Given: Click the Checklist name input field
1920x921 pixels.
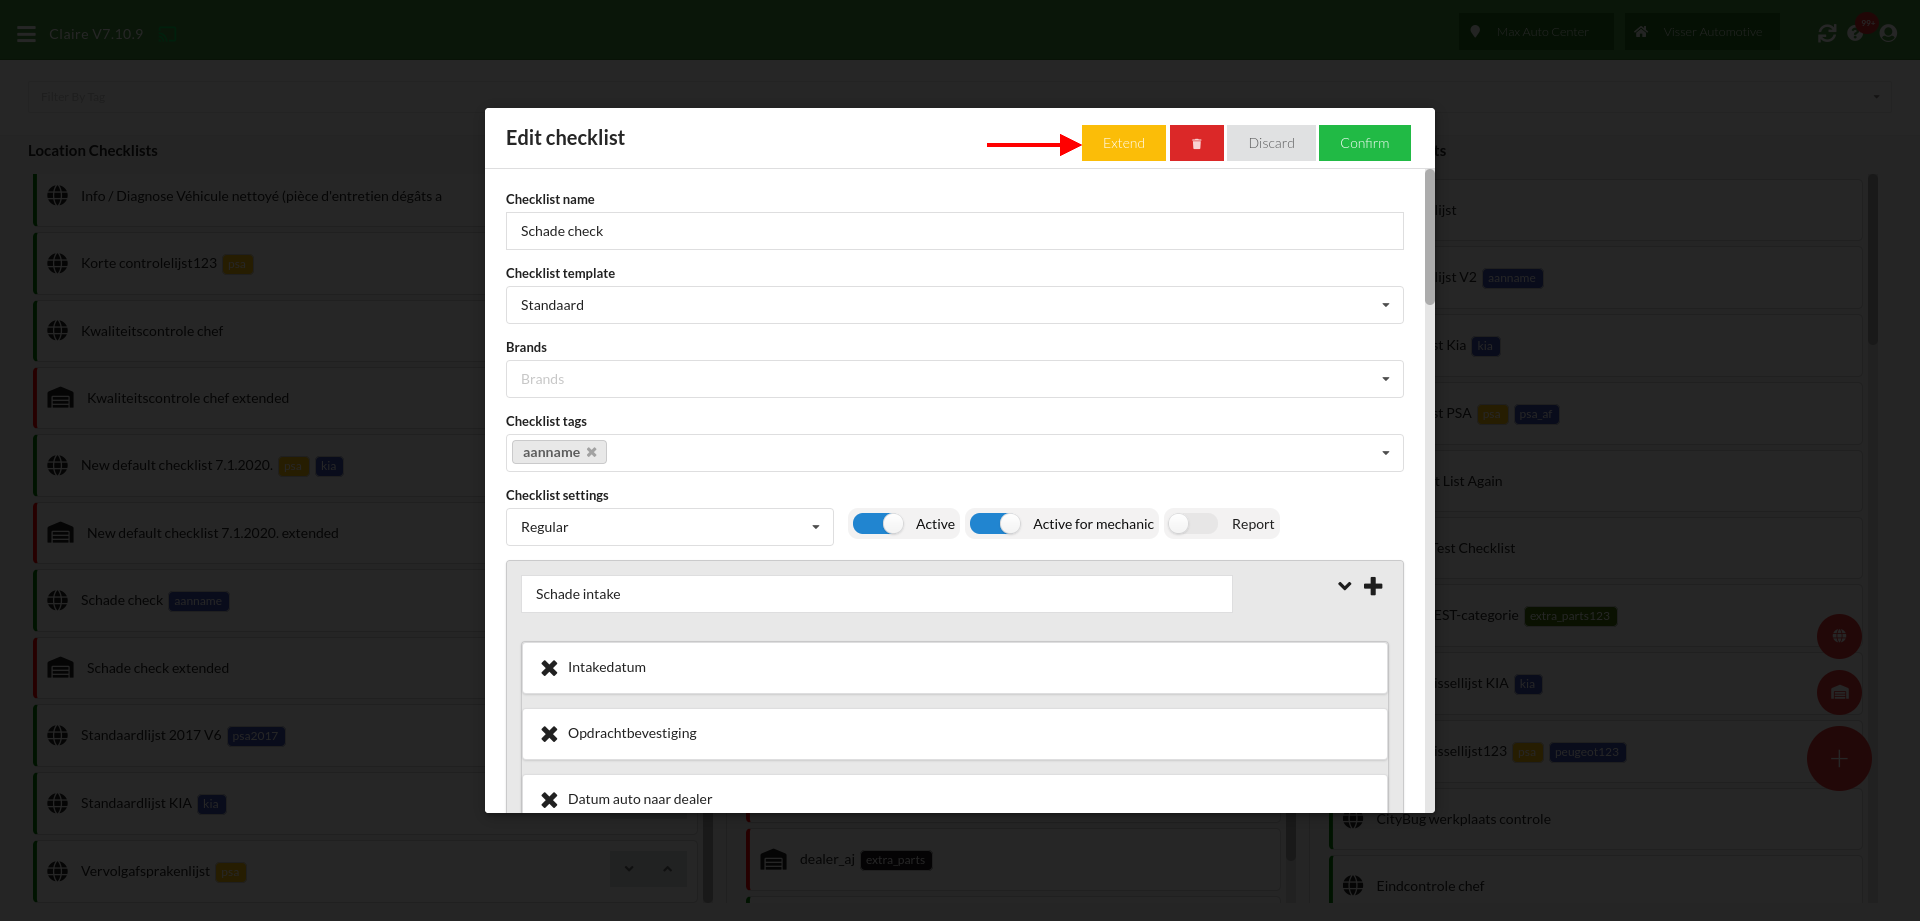Looking at the screenshot, I should pos(954,231).
